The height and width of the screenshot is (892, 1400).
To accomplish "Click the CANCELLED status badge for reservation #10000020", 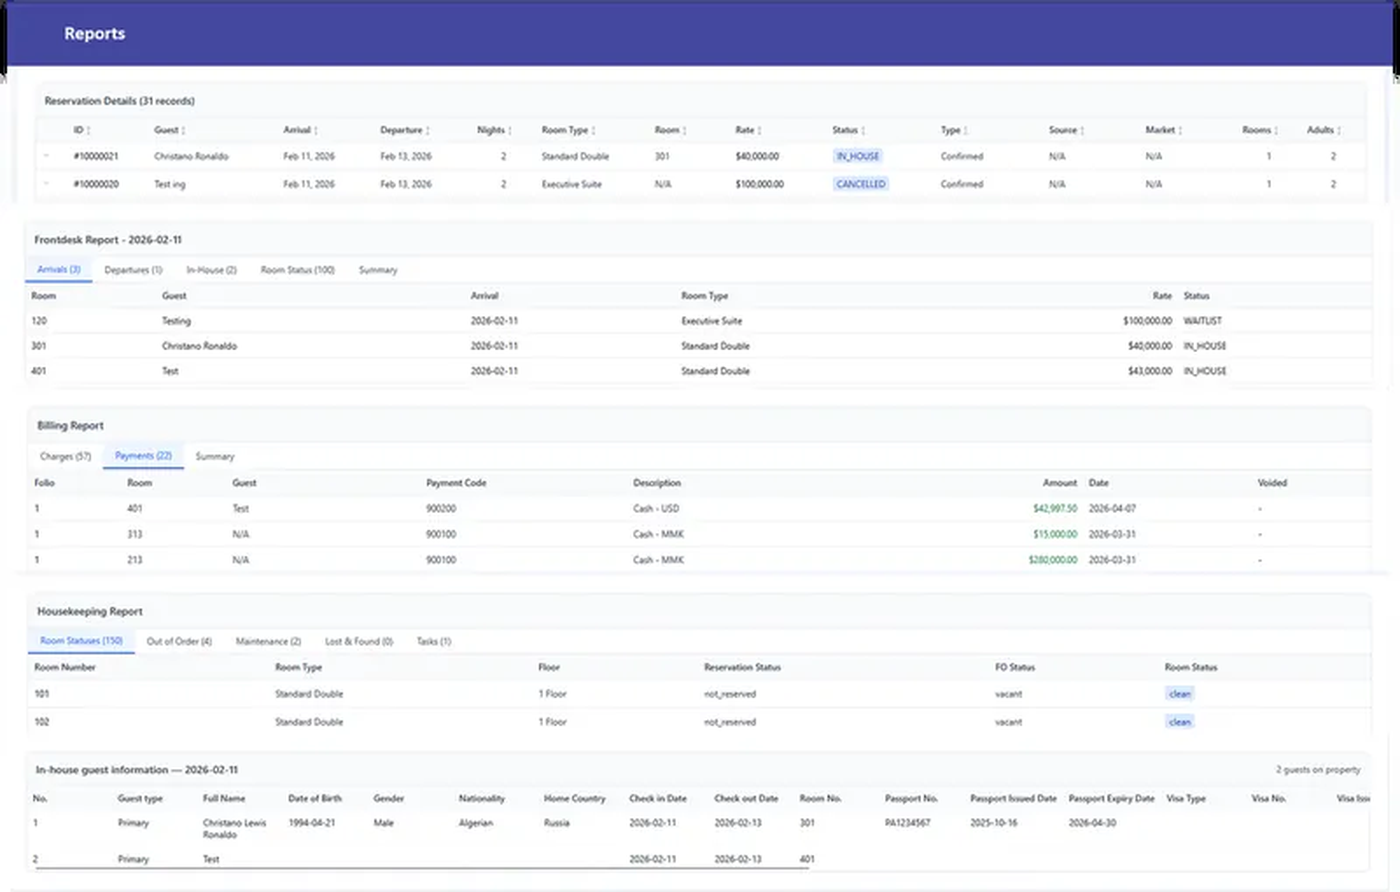I will (861, 184).
